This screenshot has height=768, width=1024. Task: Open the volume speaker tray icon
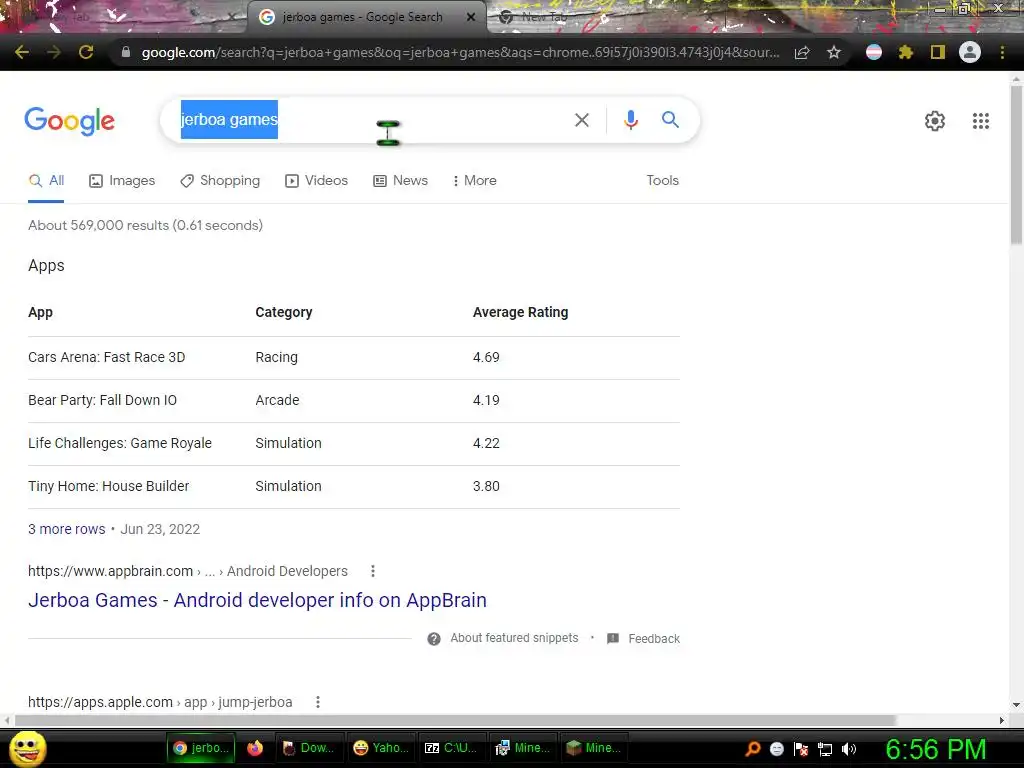point(849,749)
